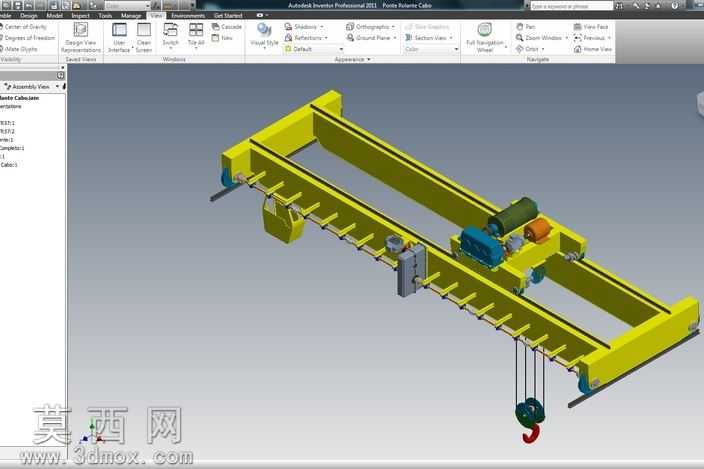Image resolution: width=704 pixels, height=469 pixels.
Task: Click the Help question mark icon
Action: click(675, 6)
